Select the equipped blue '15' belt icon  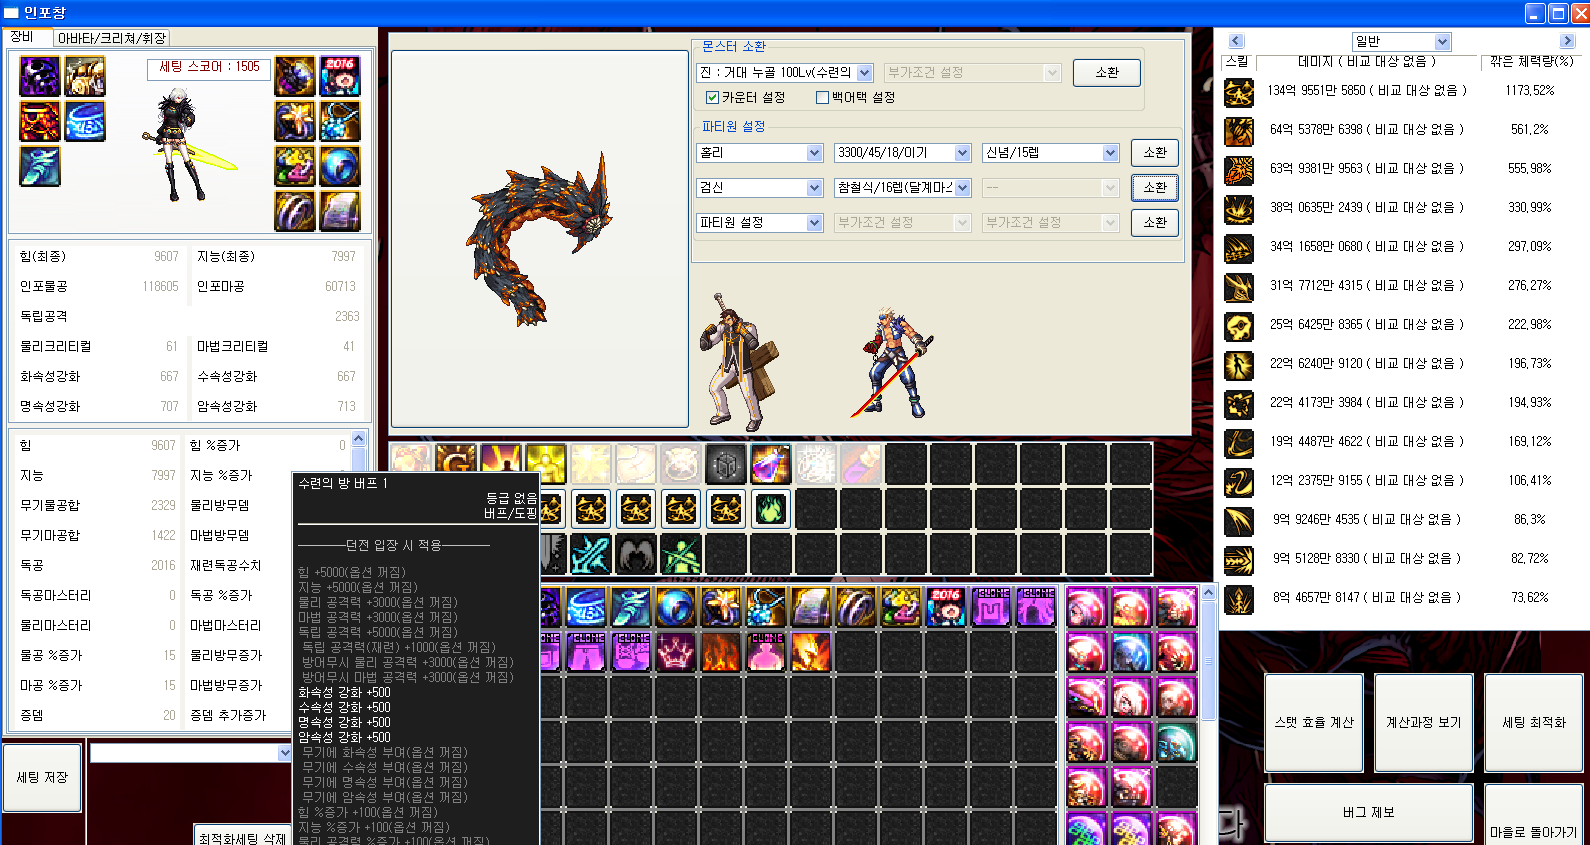(85, 121)
